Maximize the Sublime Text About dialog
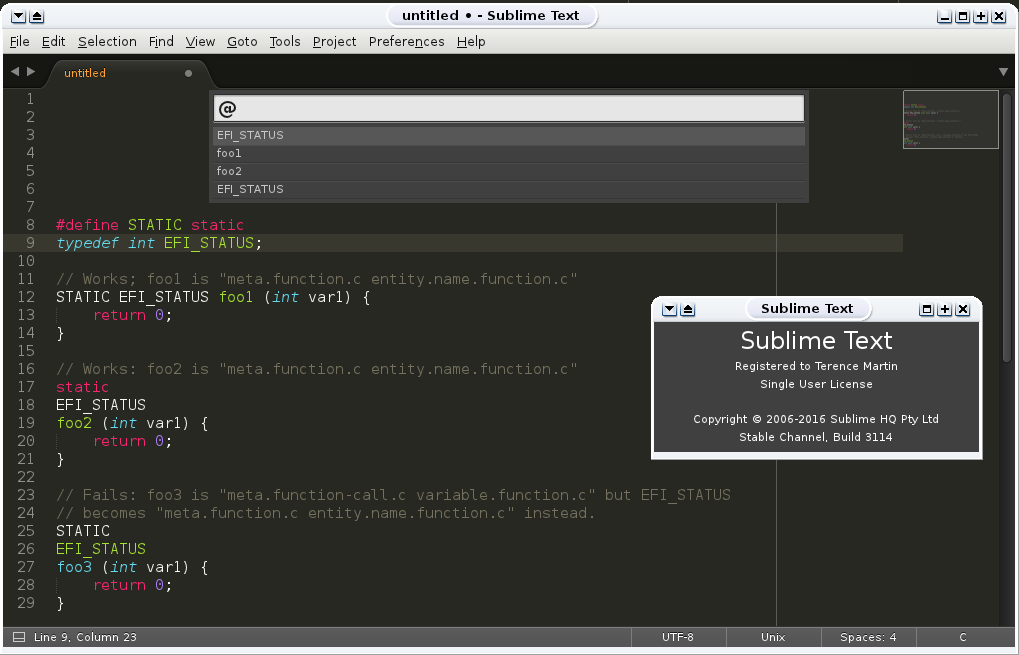The image size is (1019, 655). [x=927, y=309]
